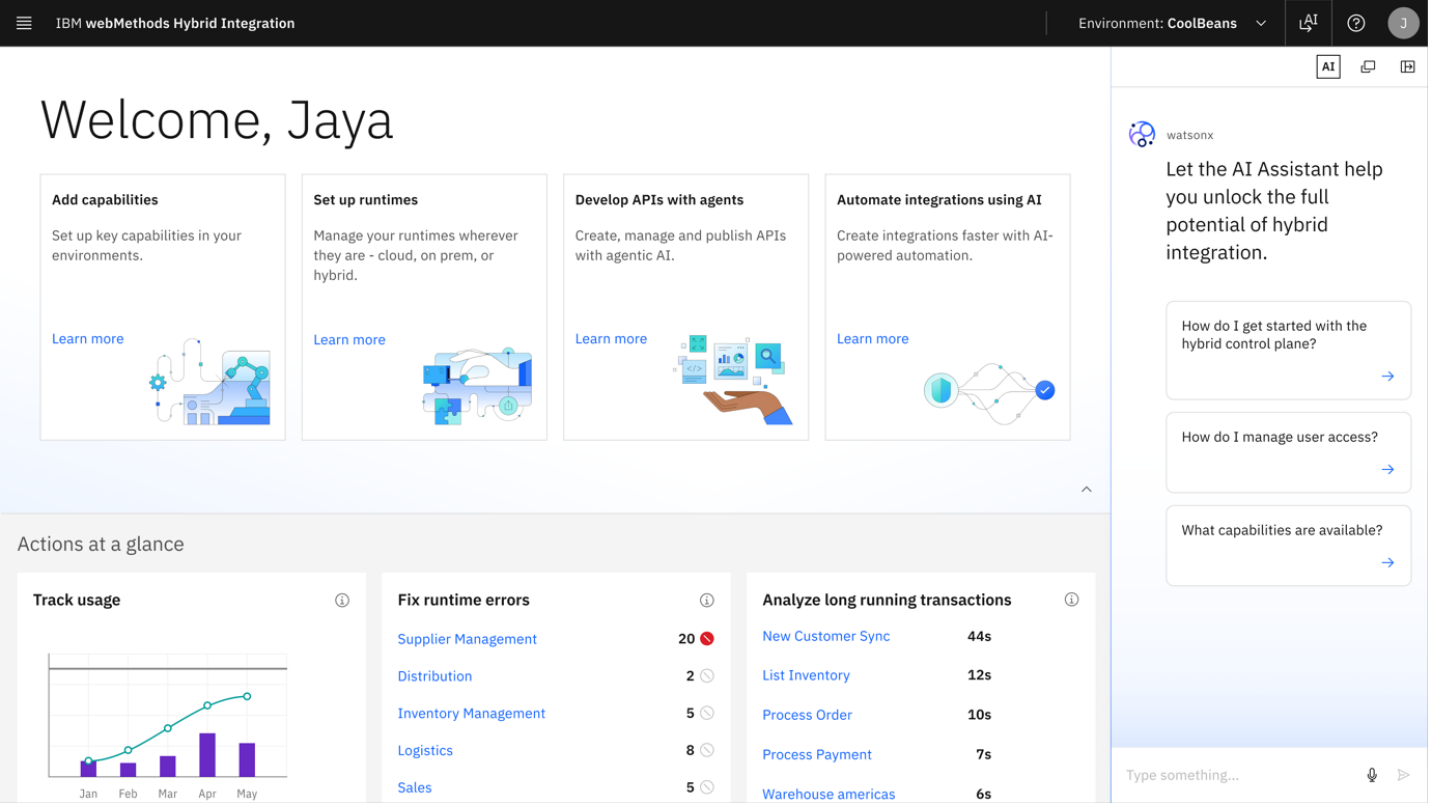
Task: Click the status icon in Inventory Management row
Action: (x=707, y=714)
